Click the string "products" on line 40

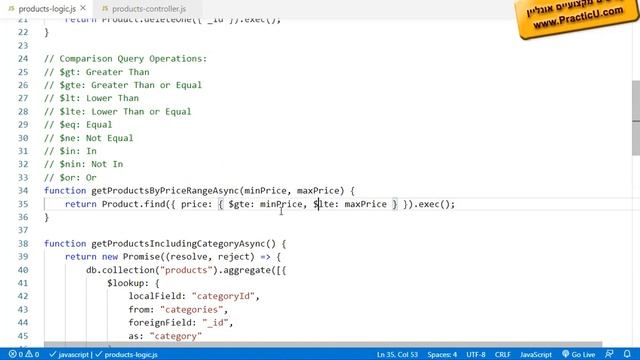click(186, 270)
